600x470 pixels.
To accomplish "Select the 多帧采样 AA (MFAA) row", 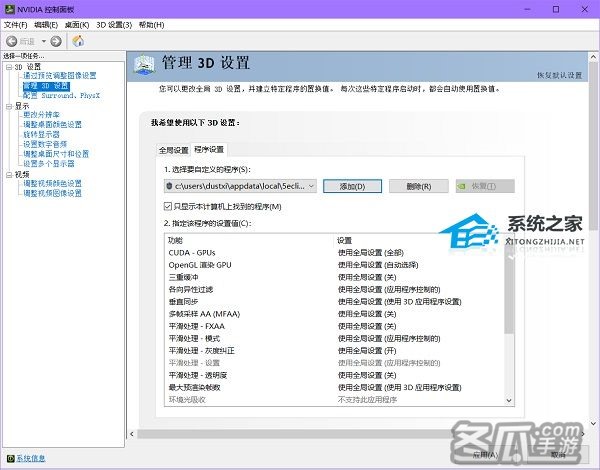I will click(334, 314).
